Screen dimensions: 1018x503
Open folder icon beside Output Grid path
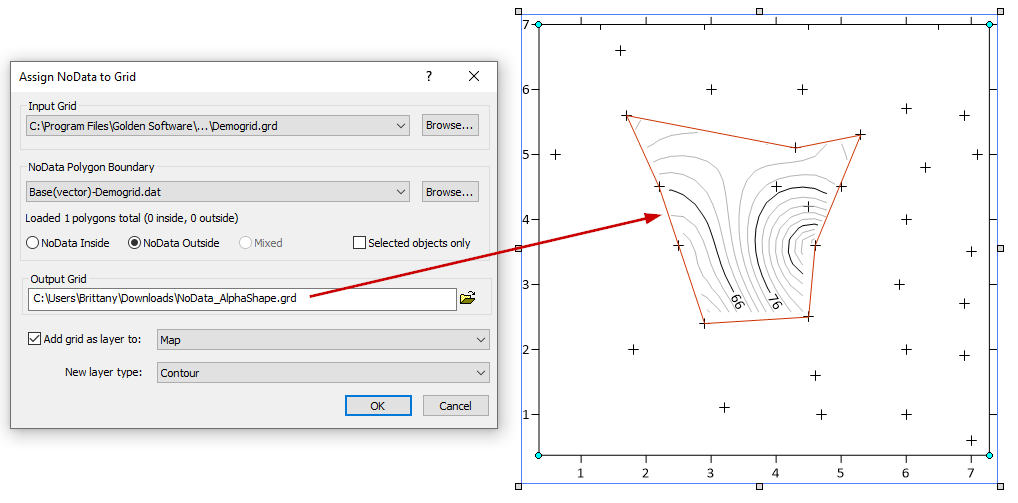pos(467,299)
